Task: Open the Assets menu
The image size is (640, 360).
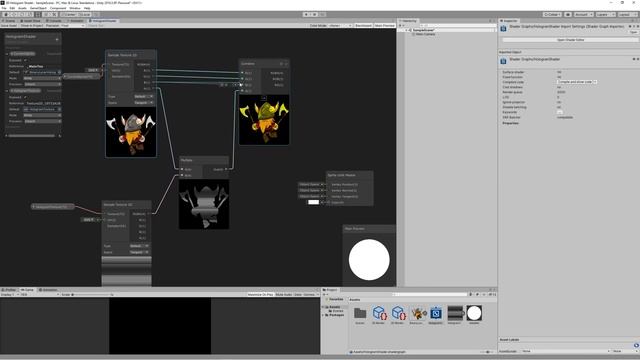Action: (x=22, y=8)
